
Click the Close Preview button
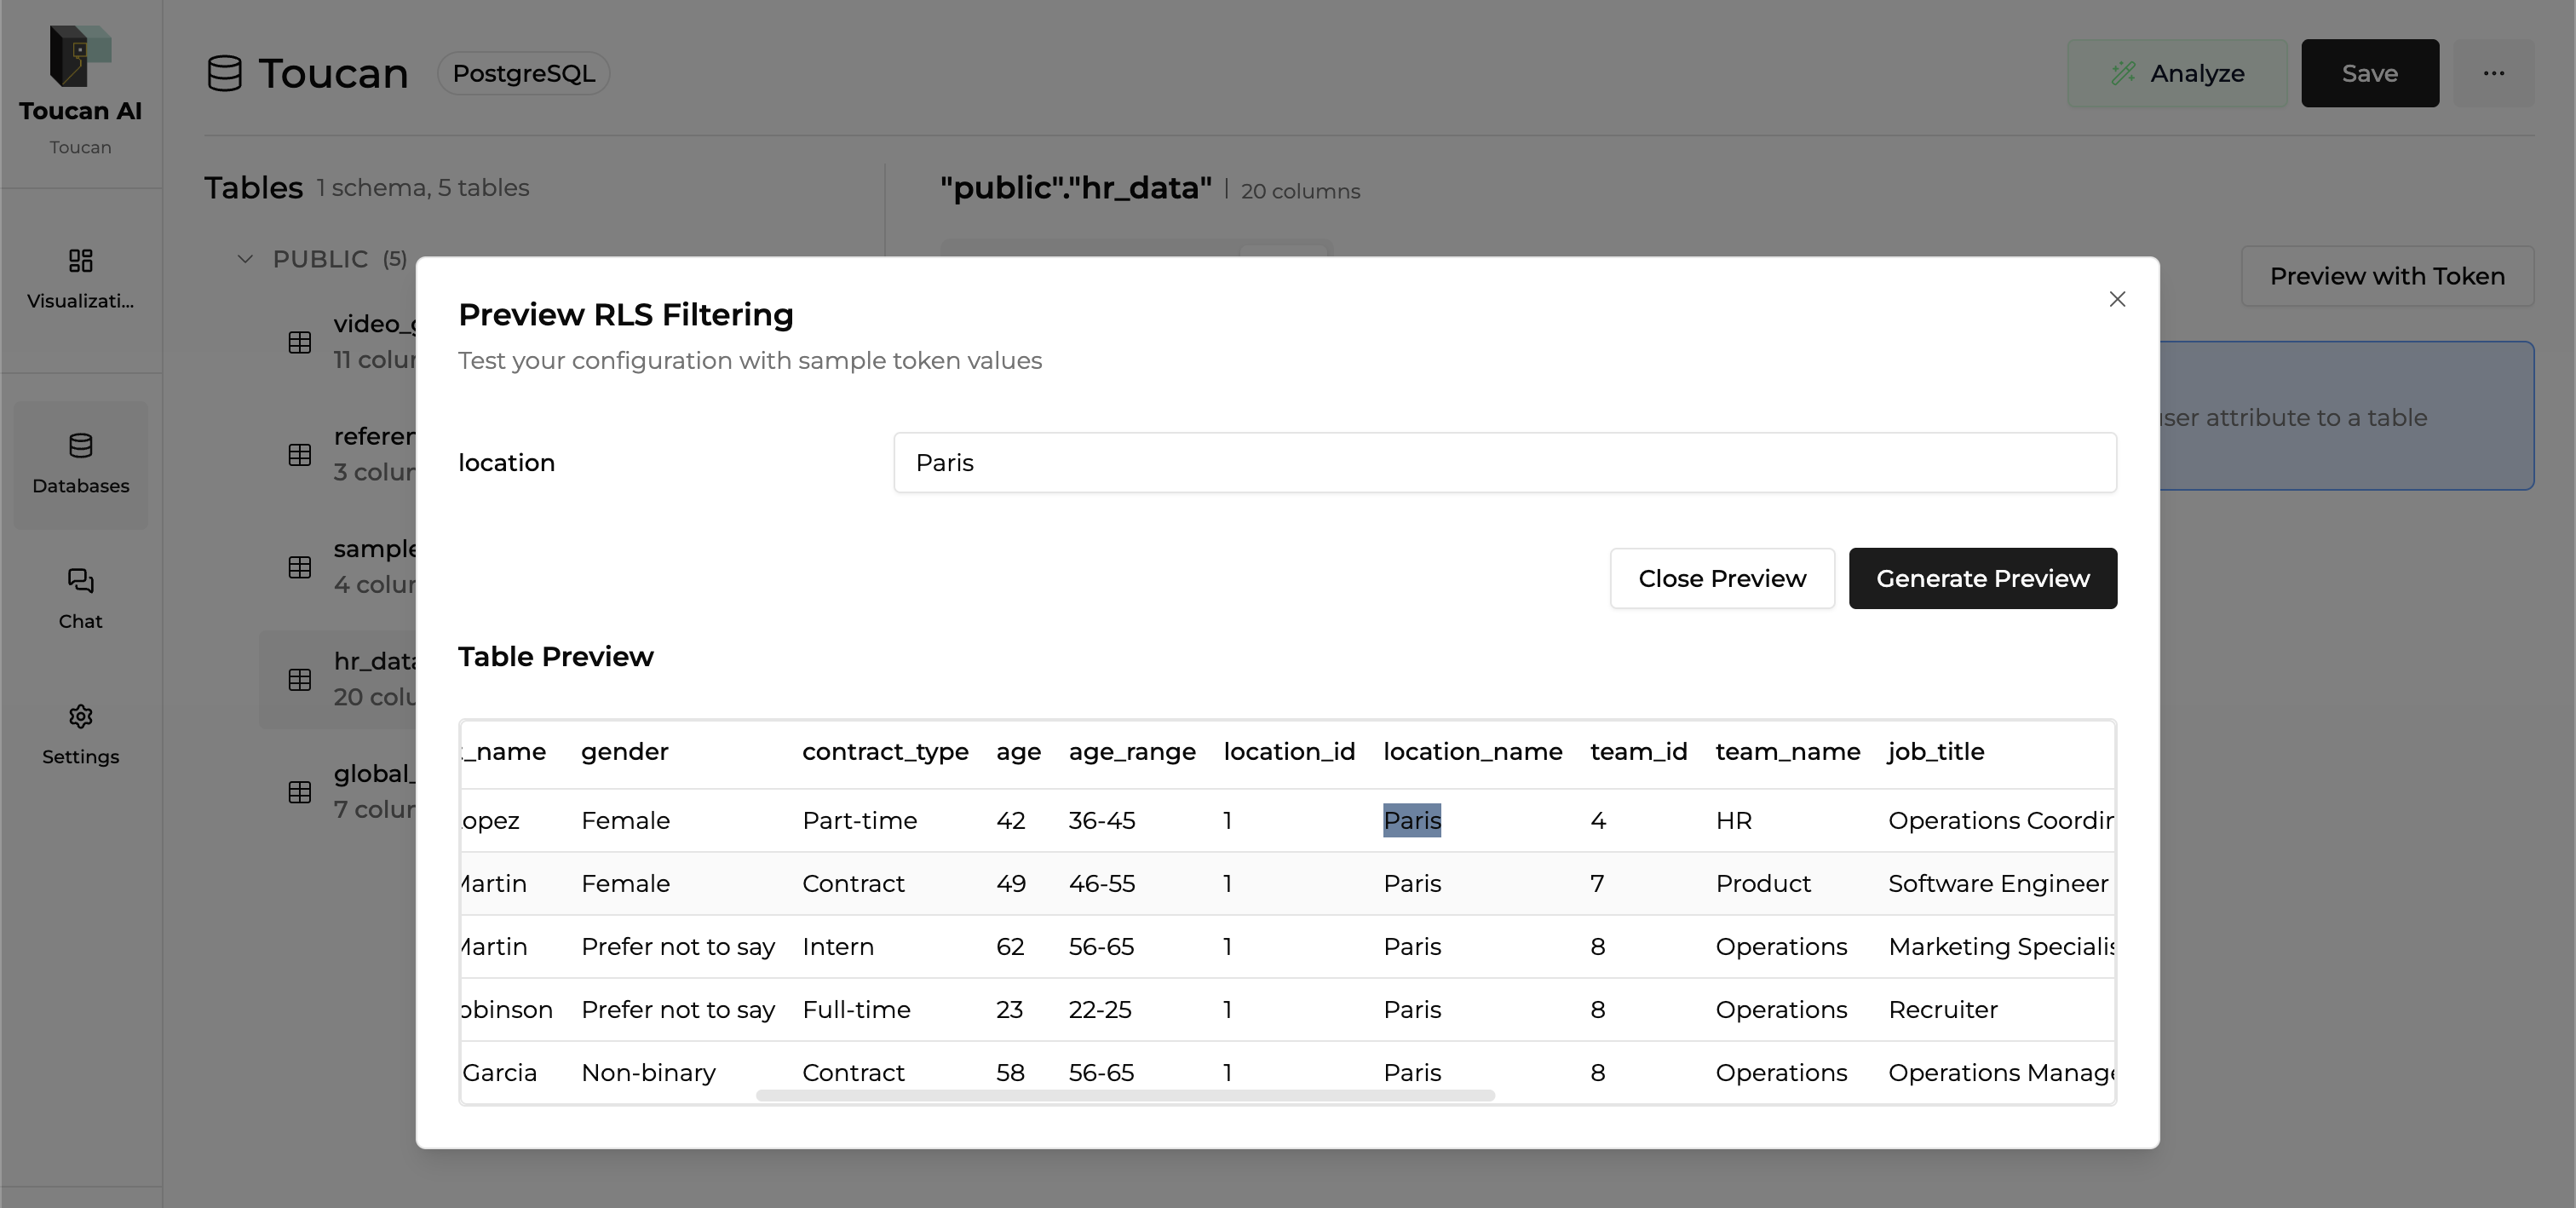[x=1721, y=578]
